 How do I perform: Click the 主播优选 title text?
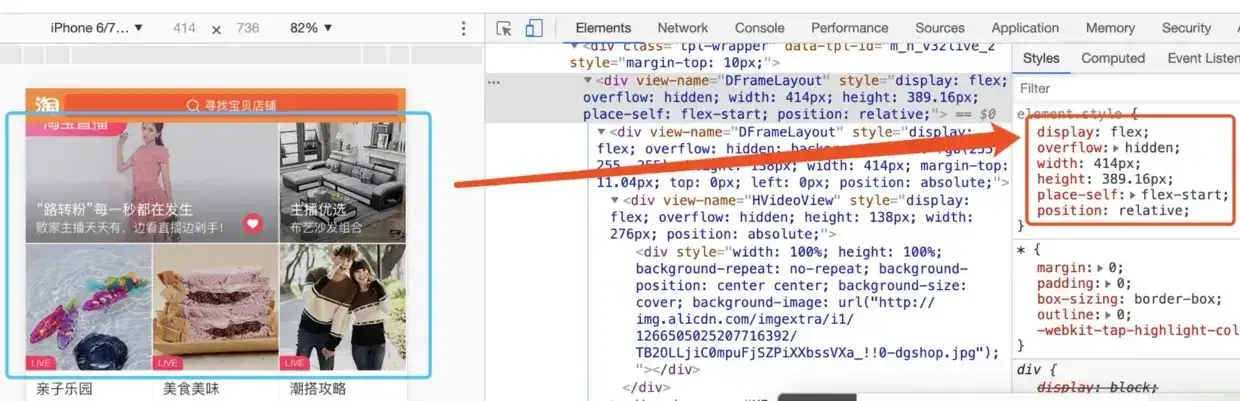[x=318, y=210]
